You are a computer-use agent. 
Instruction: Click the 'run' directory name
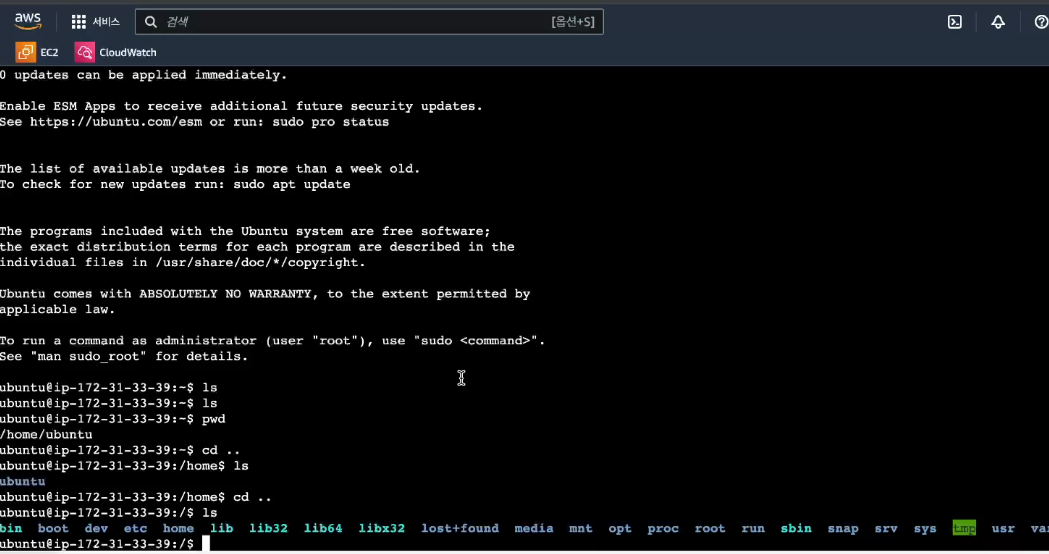(x=753, y=528)
